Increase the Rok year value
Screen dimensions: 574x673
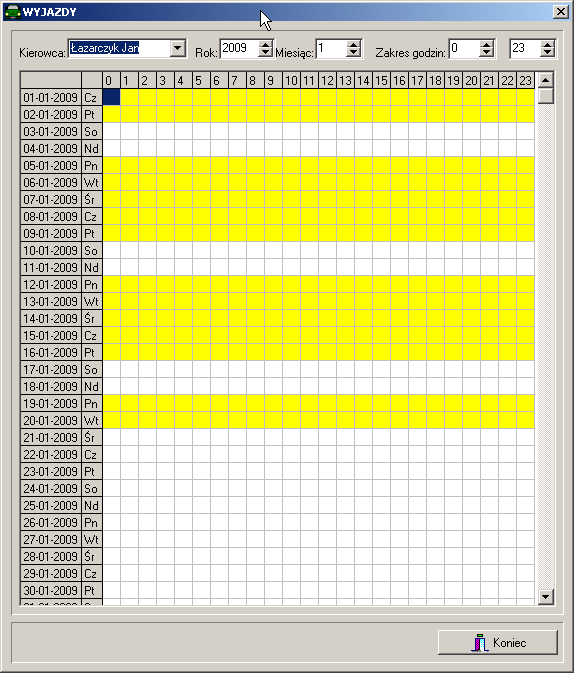coord(266,44)
